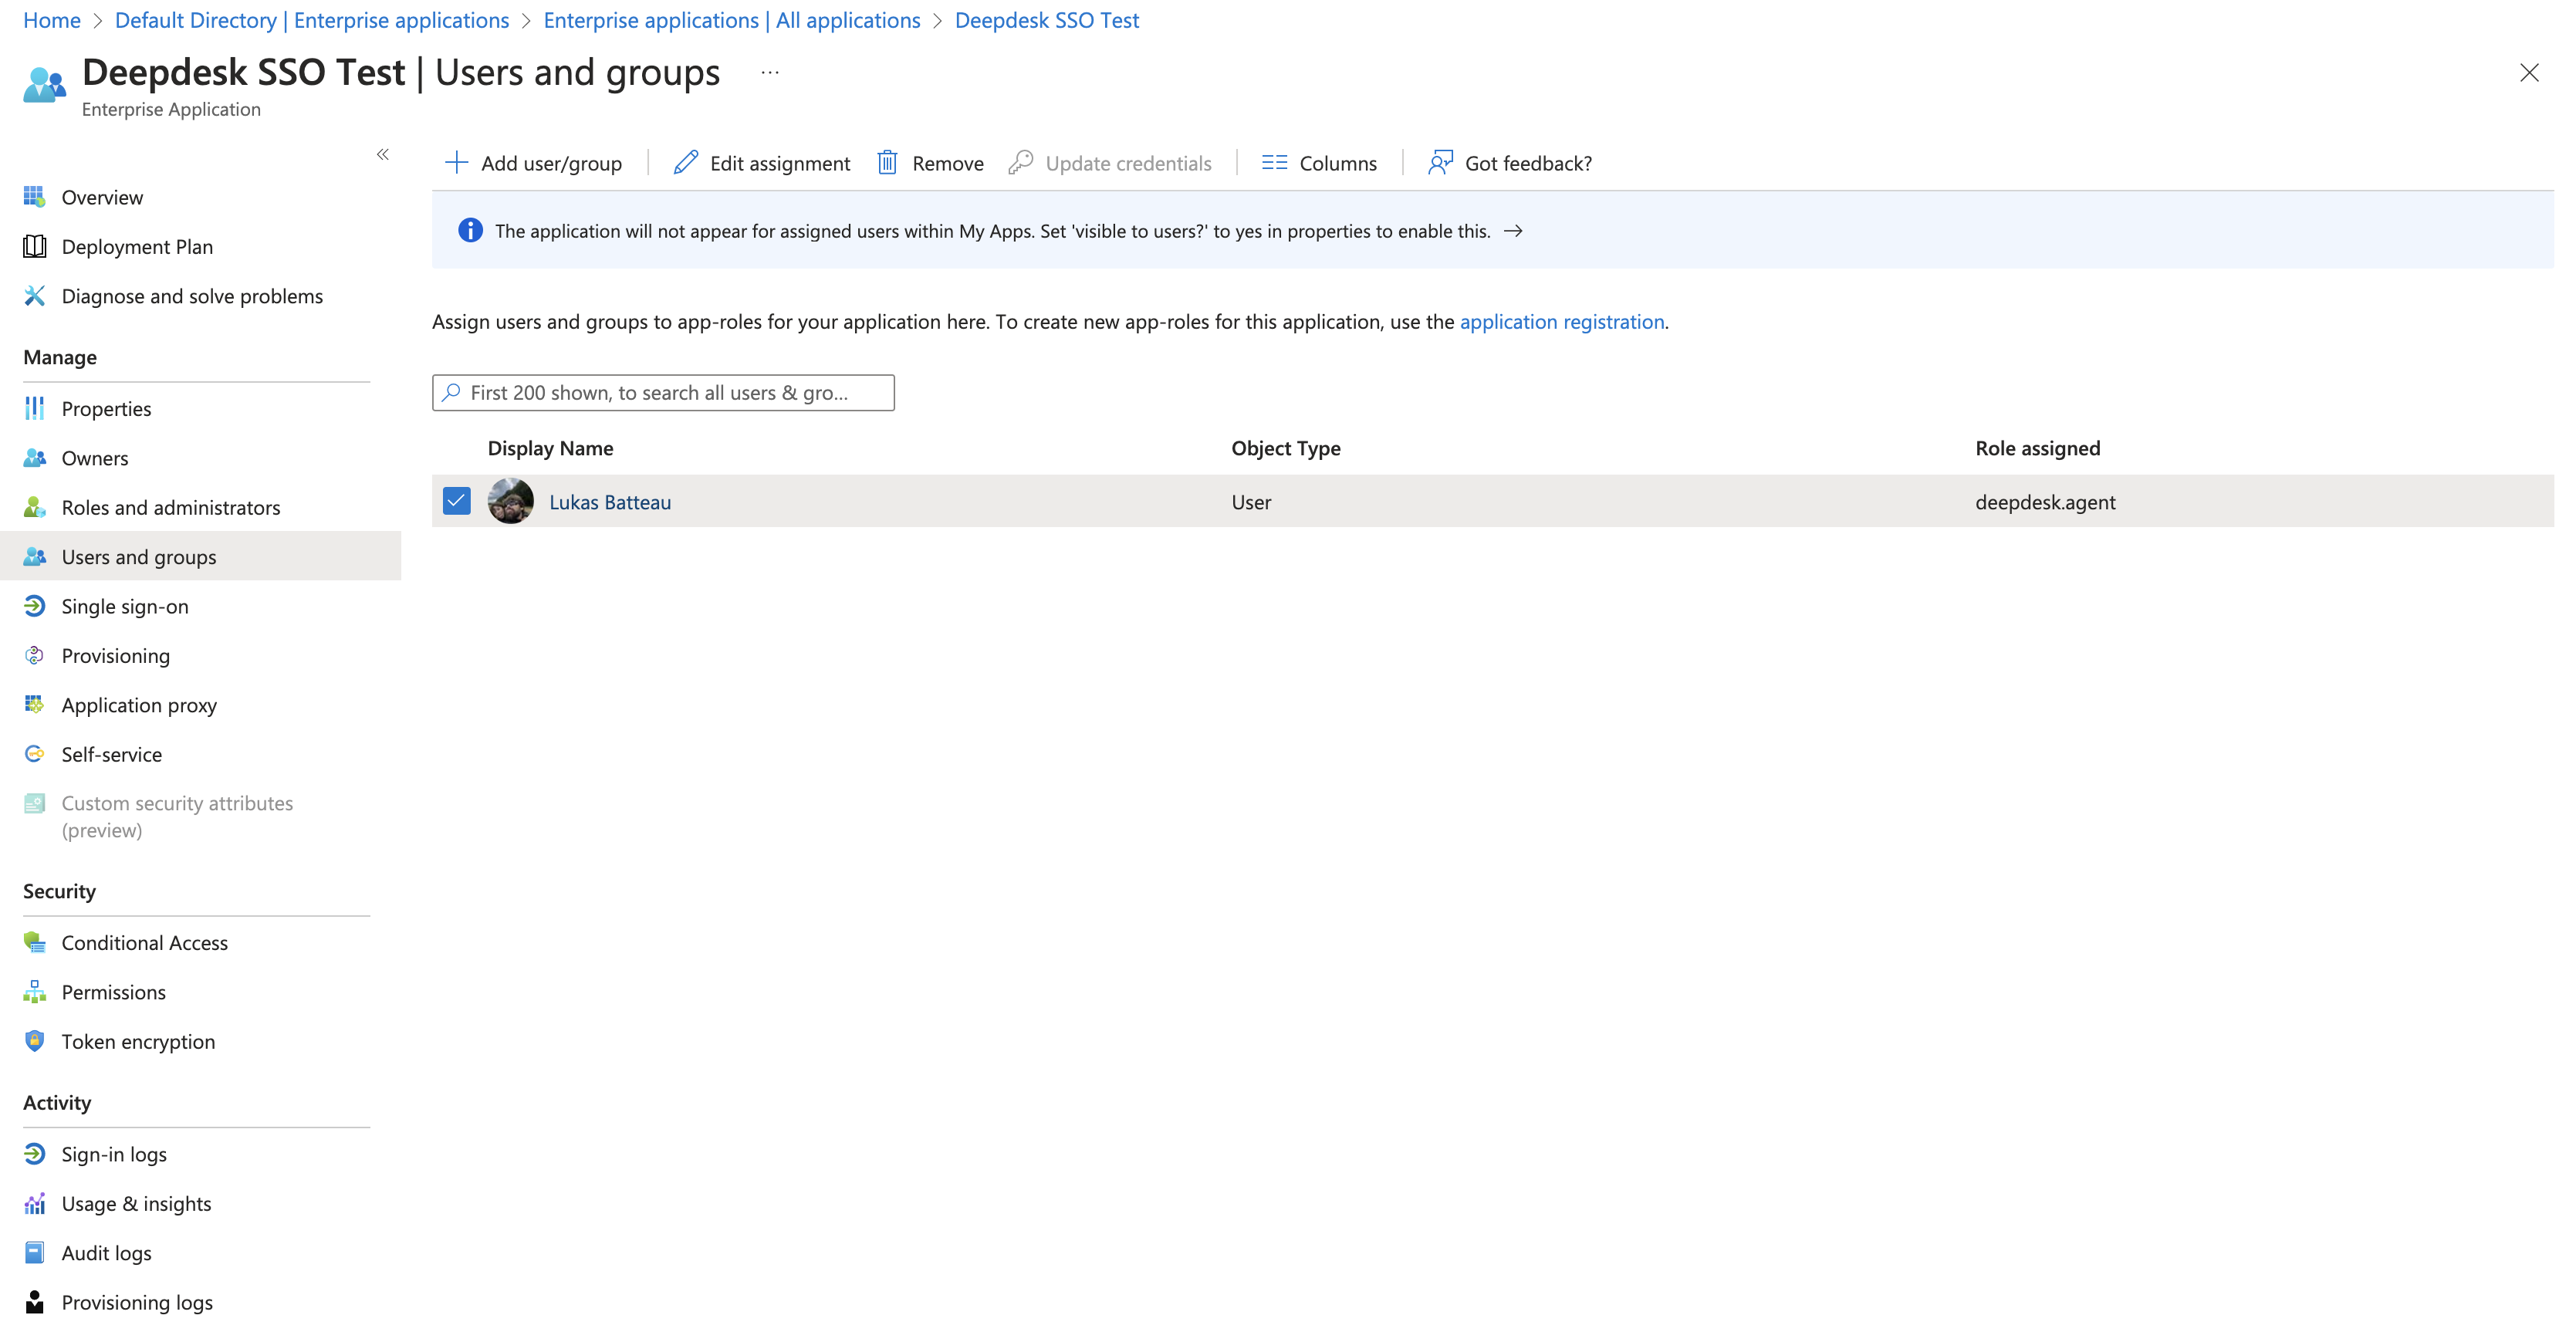2576x1332 pixels.
Task: Click the Remove trash can icon
Action: (x=887, y=163)
